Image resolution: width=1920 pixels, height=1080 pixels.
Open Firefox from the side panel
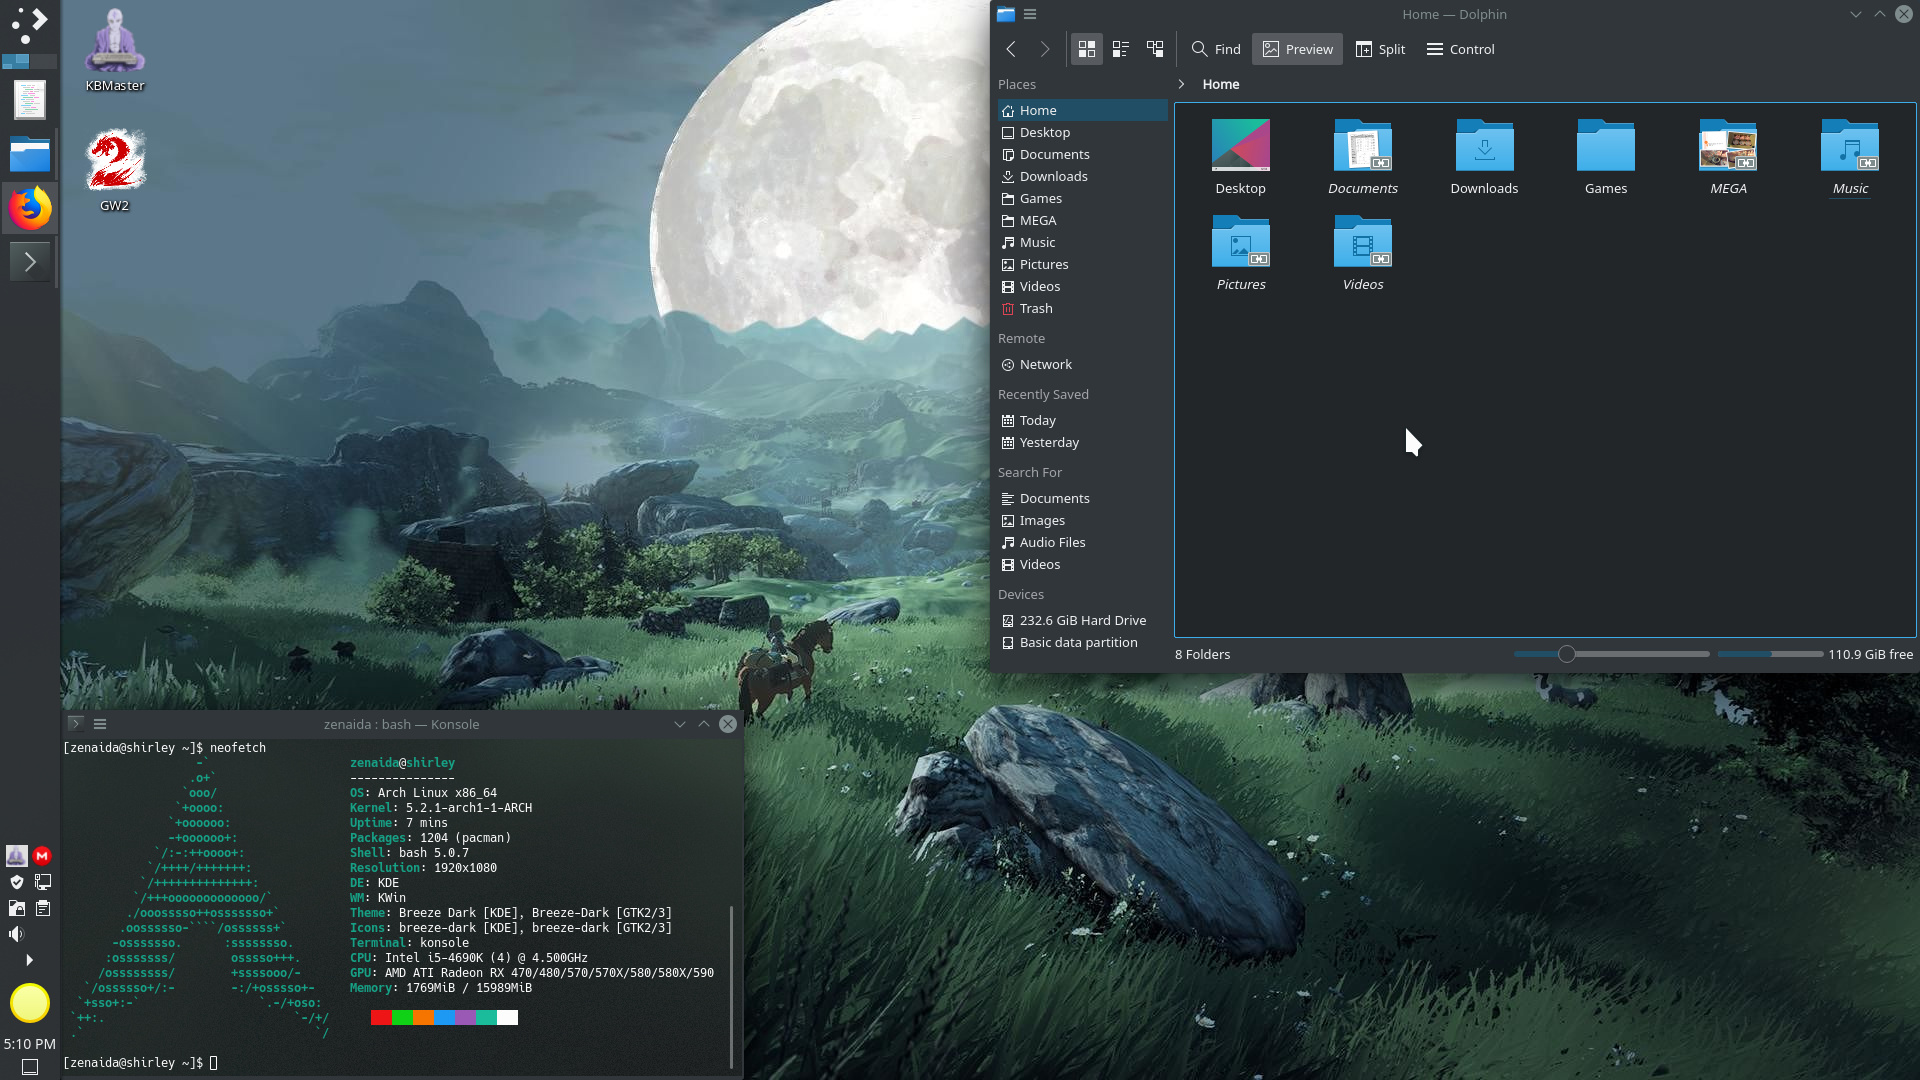tap(30, 208)
